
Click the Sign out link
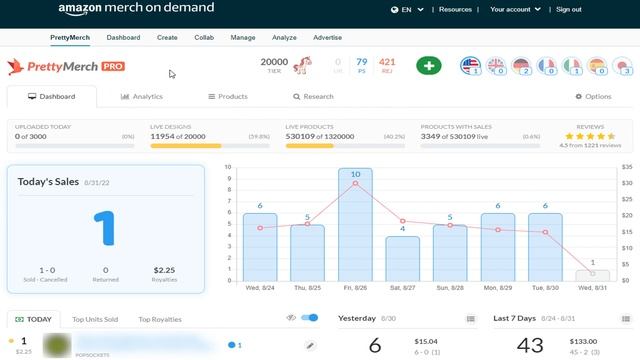pos(569,9)
